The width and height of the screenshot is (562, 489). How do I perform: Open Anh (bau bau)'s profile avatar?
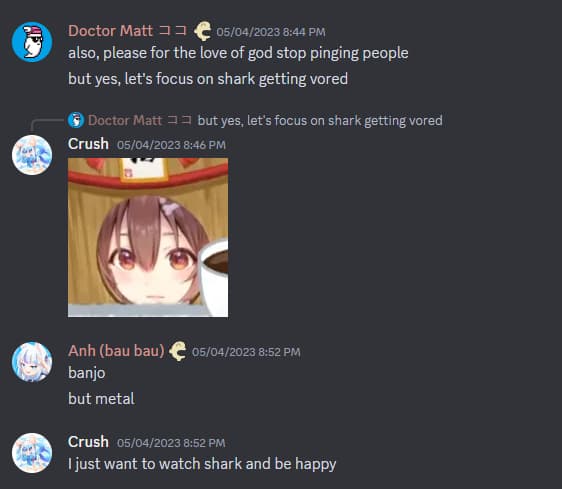(32, 362)
